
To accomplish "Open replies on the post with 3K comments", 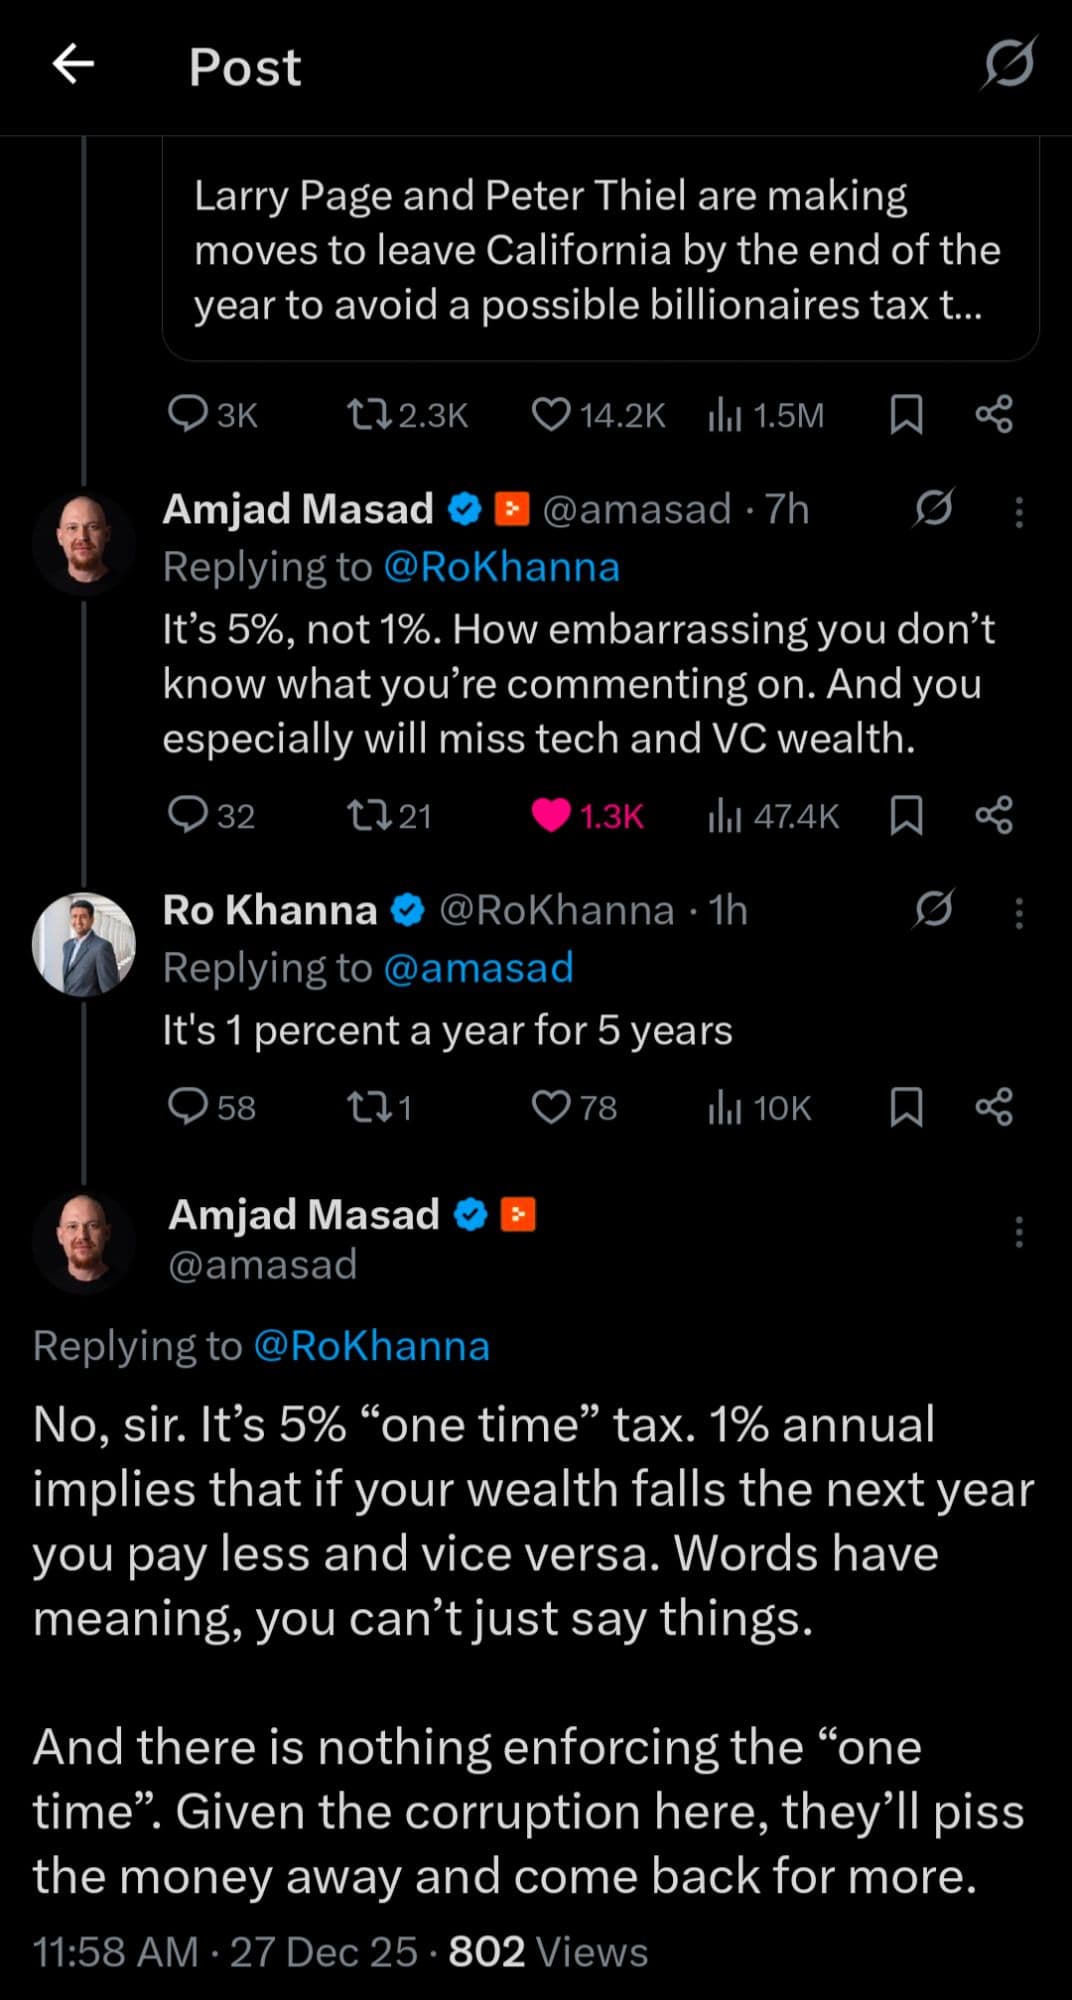I will coord(187,414).
